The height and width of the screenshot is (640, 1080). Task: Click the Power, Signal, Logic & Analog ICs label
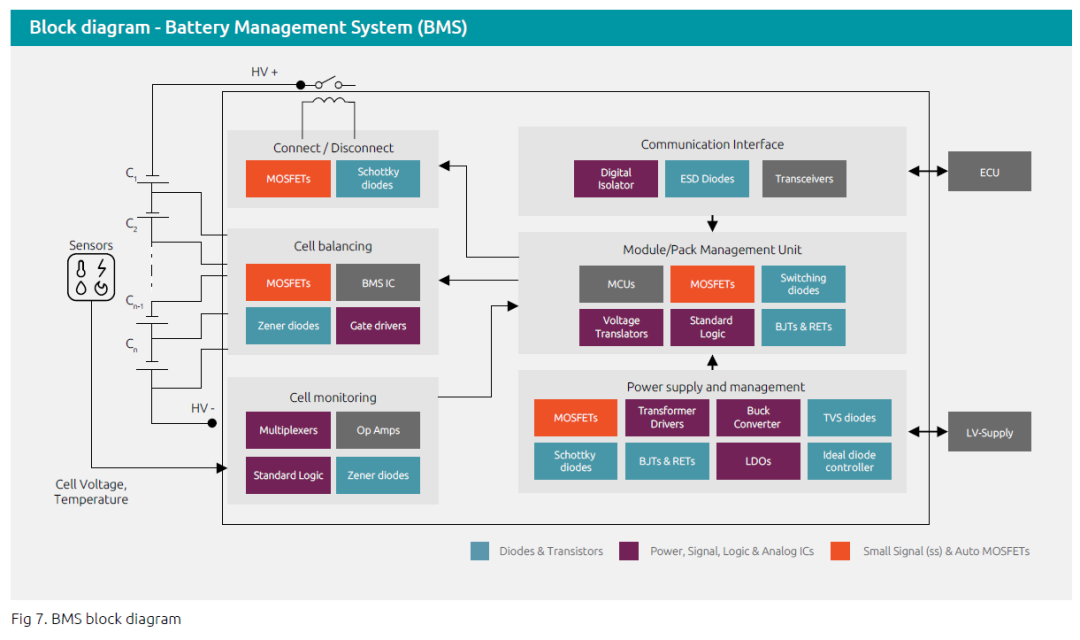tap(731, 551)
